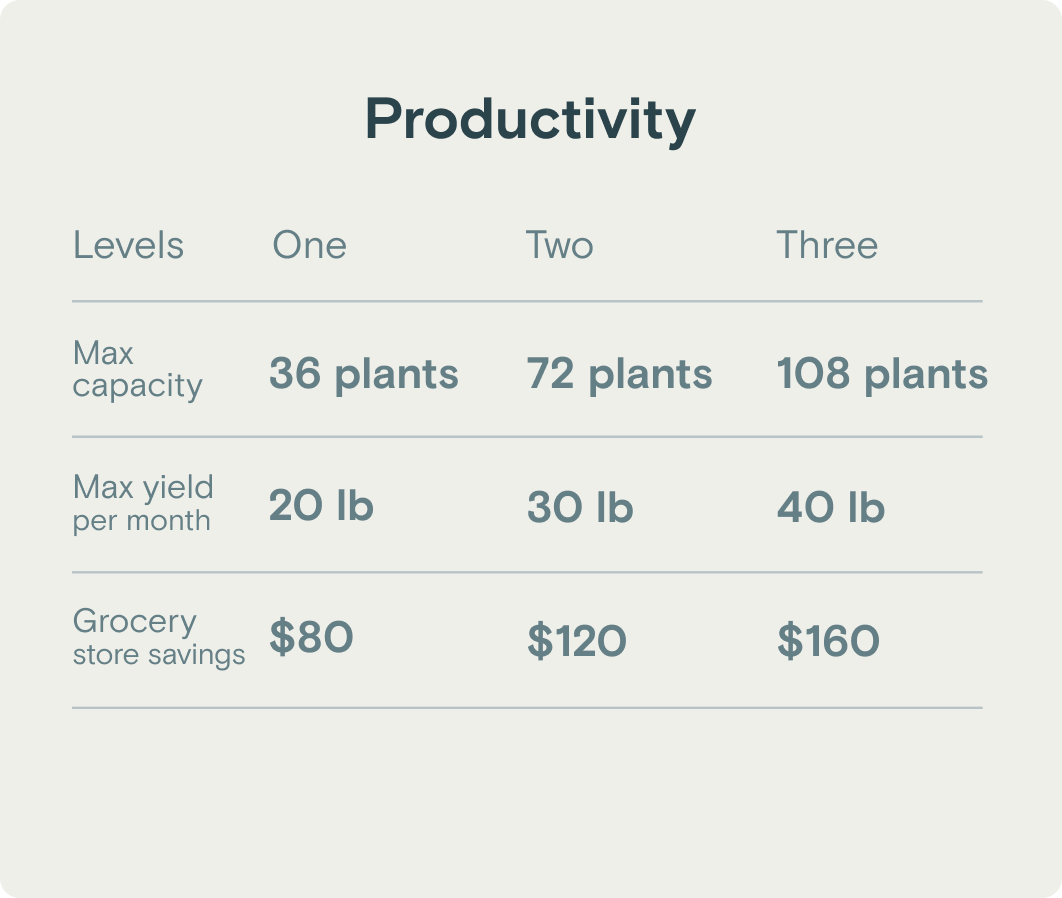Viewport: 1062px width, 898px height.
Task: Select the per month sublabel
Action: tap(141, 521)
